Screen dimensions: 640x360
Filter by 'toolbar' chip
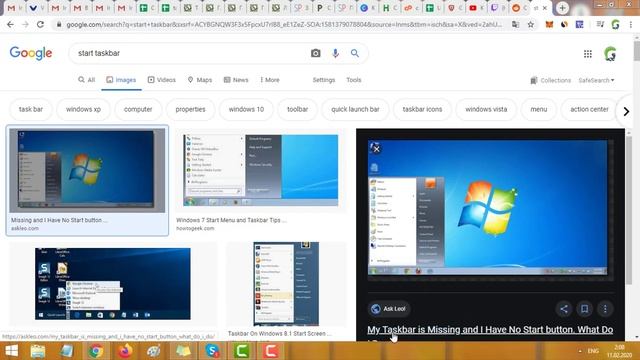pos(297,109)
